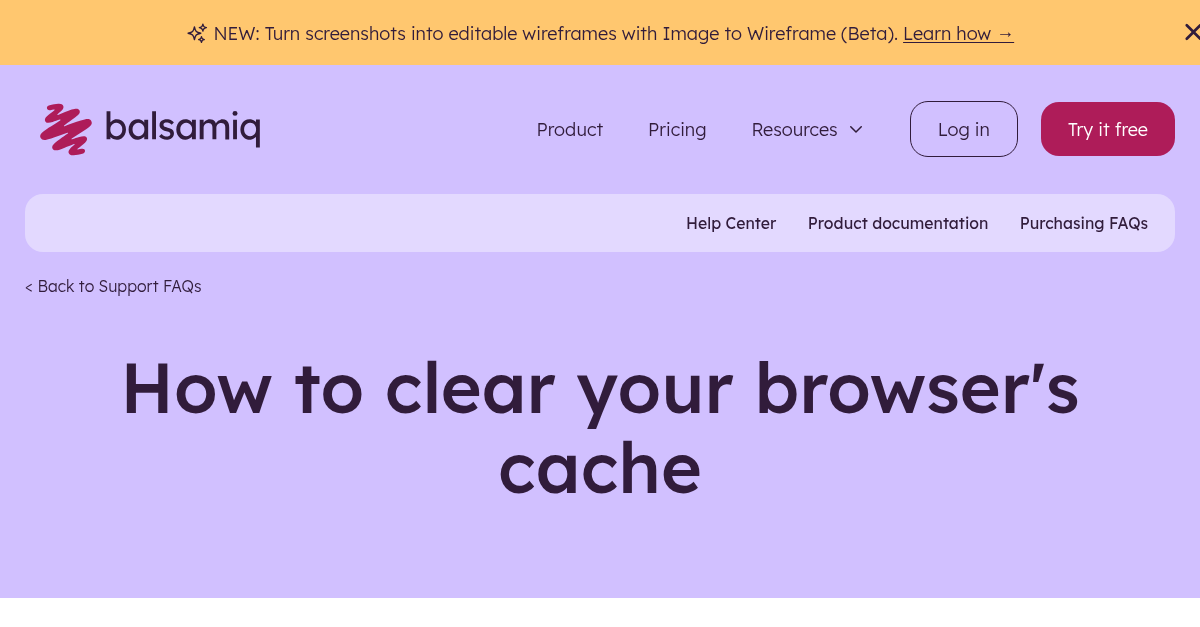The width and height of the screenshot is (1200, 627).
Task: Click the arrow after Learn how
Action: click(x=1005, y=33)
